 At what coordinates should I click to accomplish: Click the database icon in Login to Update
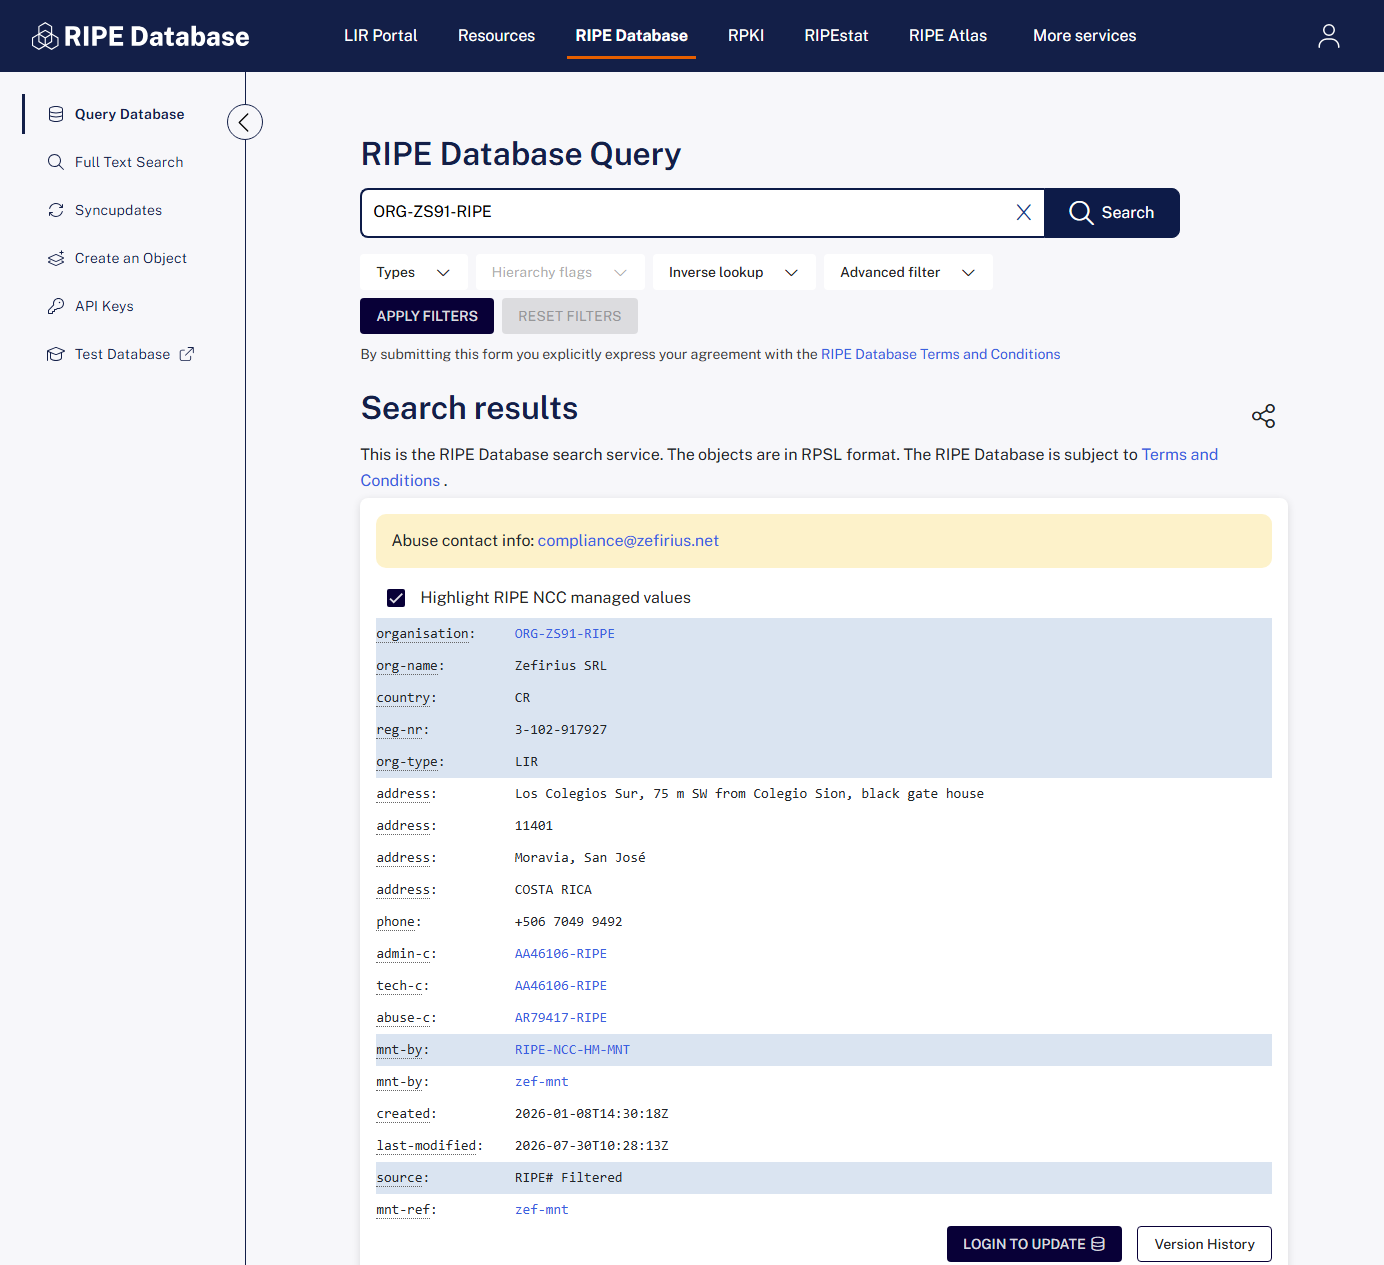coord(1098,1244)
